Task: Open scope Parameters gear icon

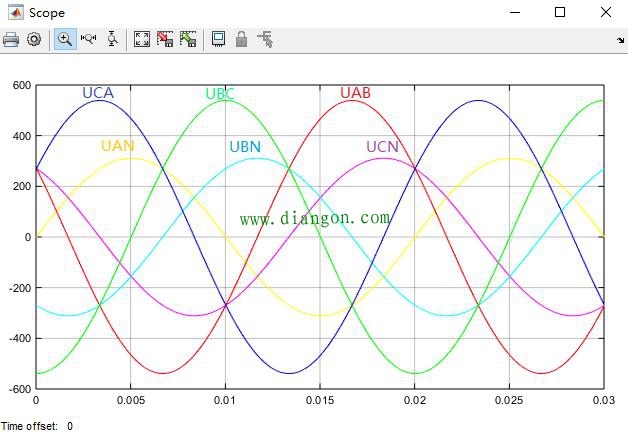Action: 34,40
